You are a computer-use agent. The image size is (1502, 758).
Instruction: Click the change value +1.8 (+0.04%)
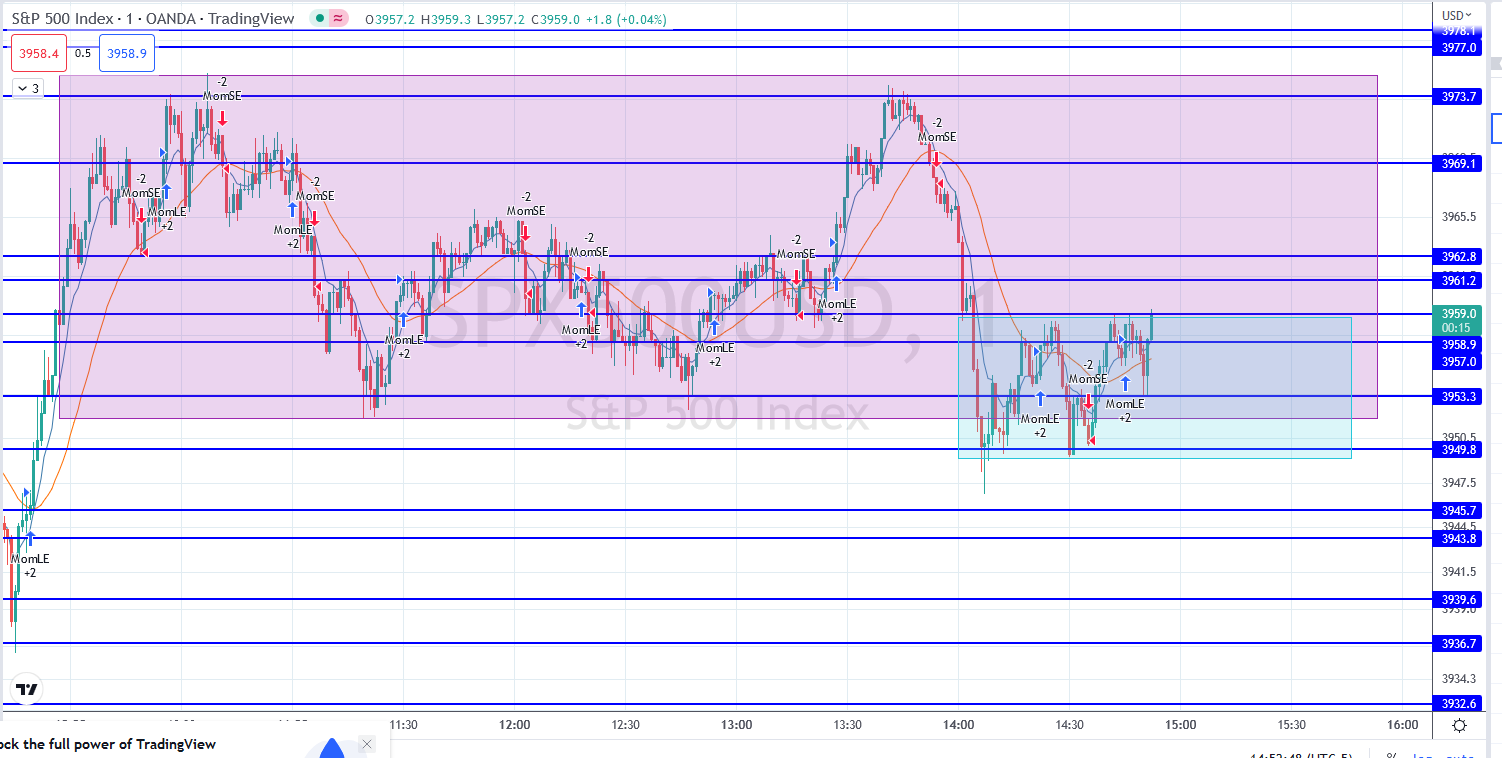coord(624,19)
